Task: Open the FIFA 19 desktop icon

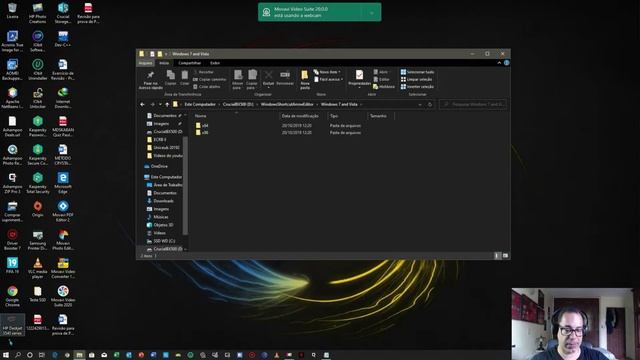Action: [x=12, y=266]
